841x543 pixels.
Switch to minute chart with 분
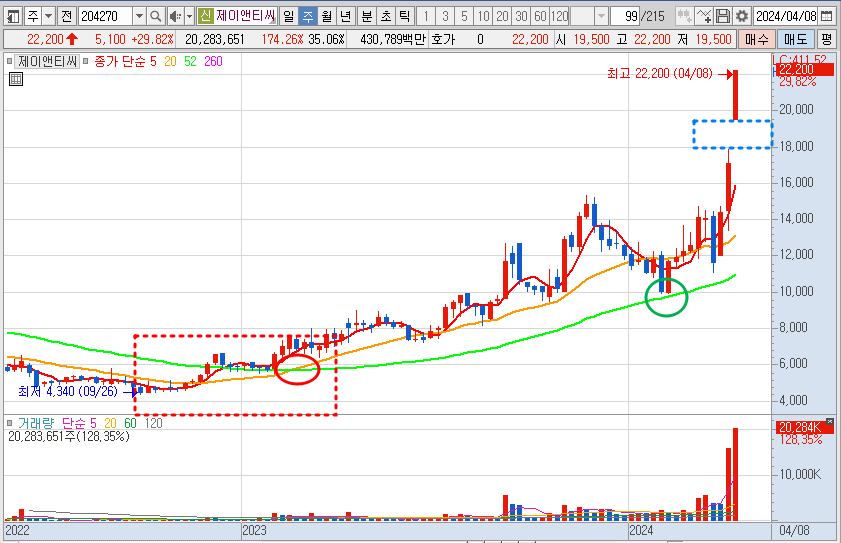pyautogui.click(x=367, y=16)
